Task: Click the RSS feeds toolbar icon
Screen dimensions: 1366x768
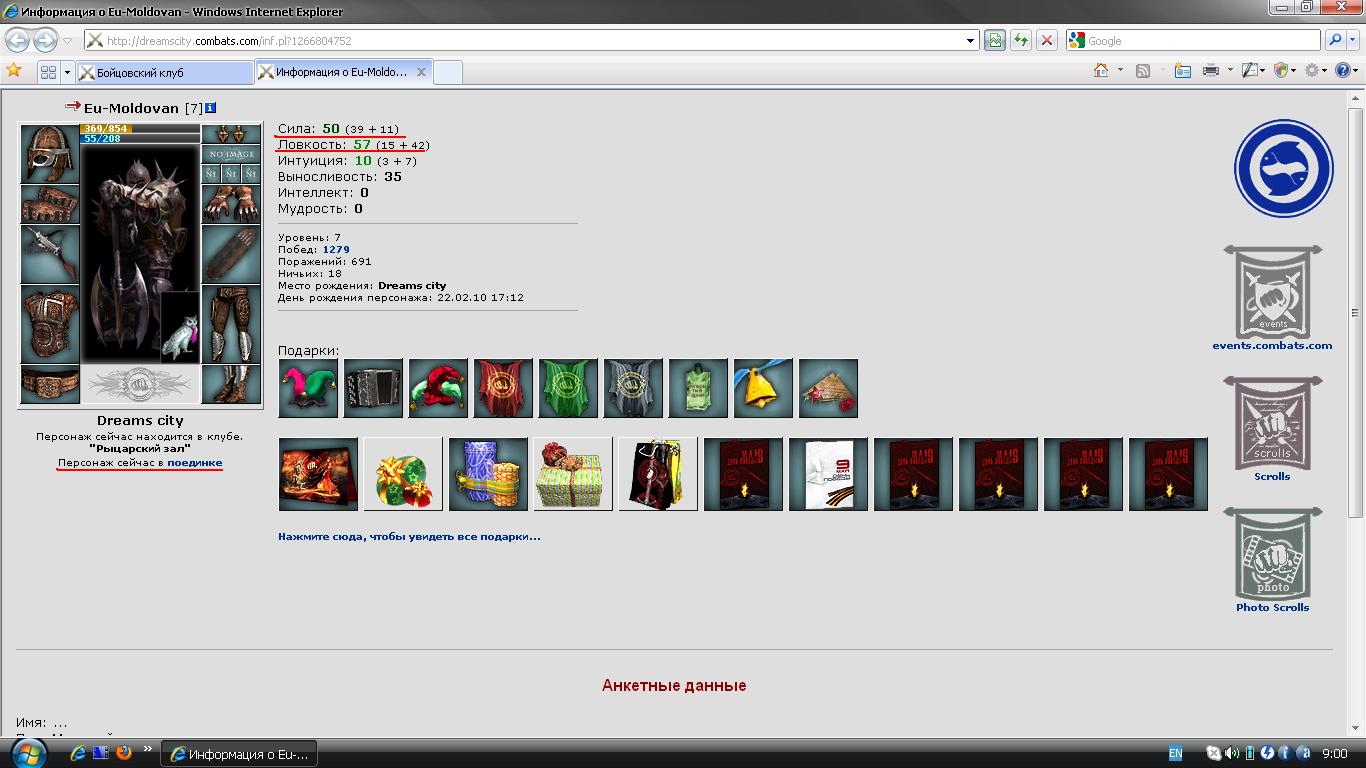Action: 1143,70
